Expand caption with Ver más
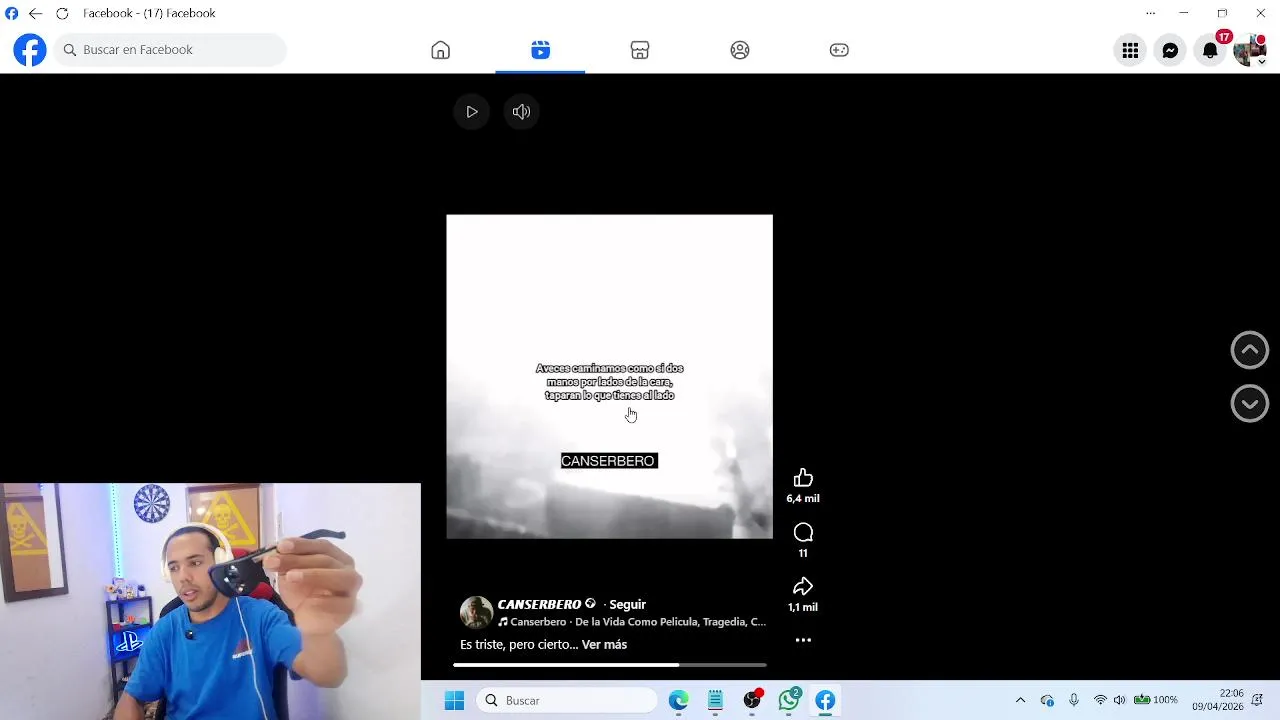 point(604,645)
